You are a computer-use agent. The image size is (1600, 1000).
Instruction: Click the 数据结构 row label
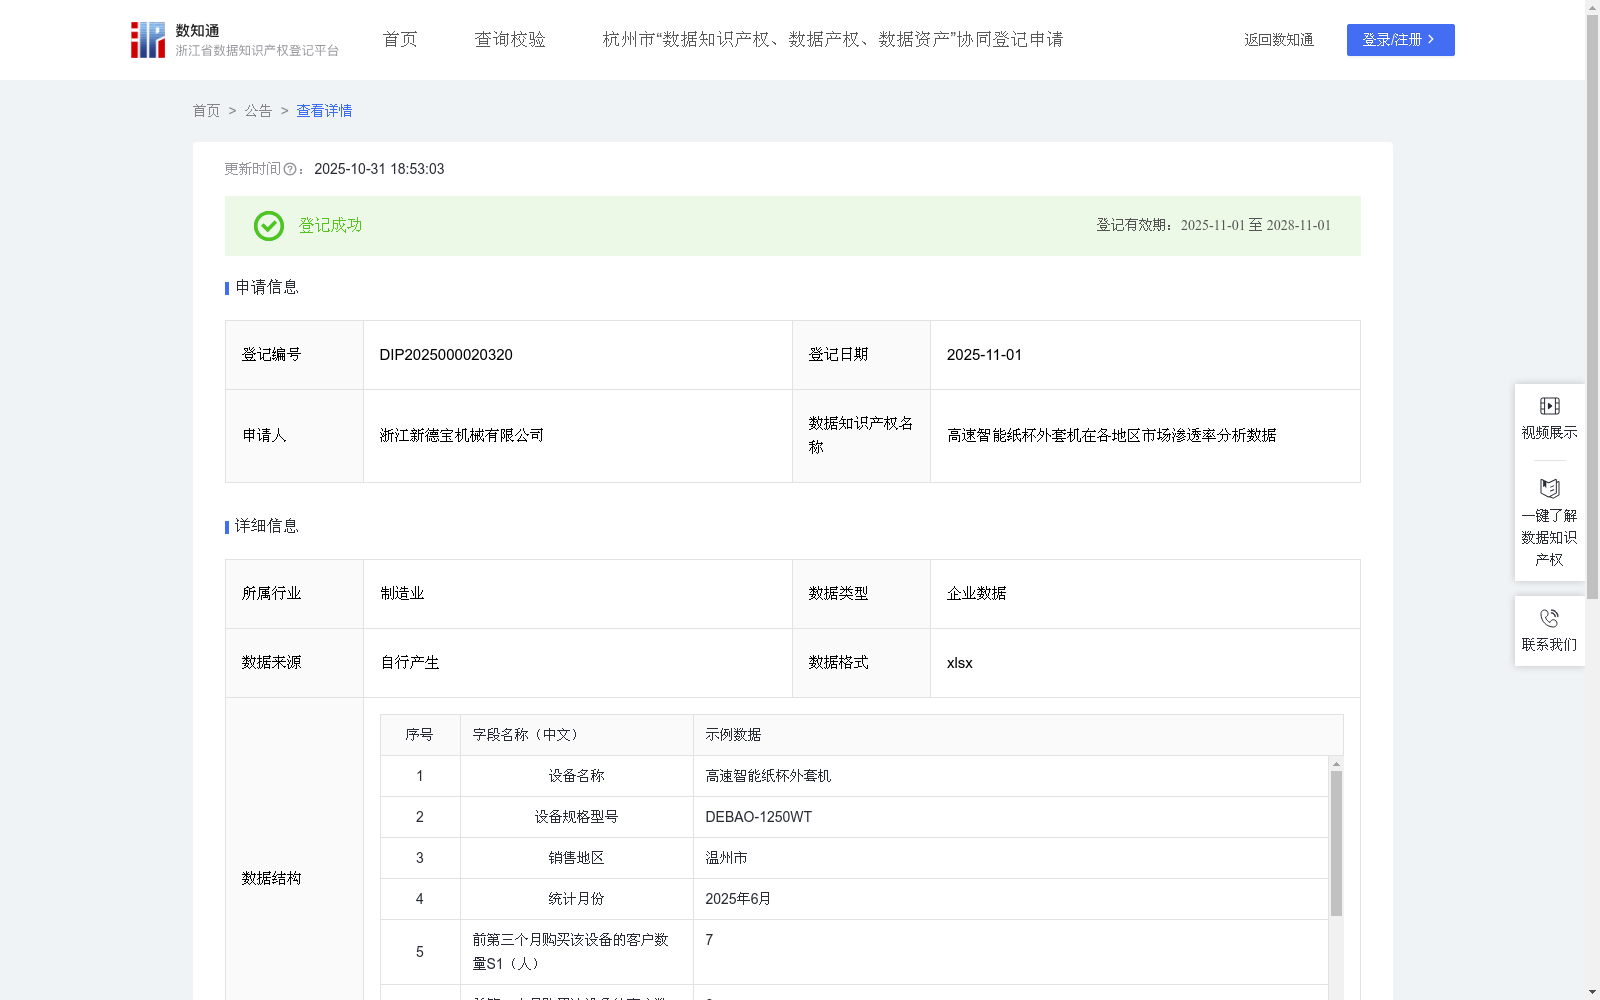pyautogui.click(x=271, y=879)
